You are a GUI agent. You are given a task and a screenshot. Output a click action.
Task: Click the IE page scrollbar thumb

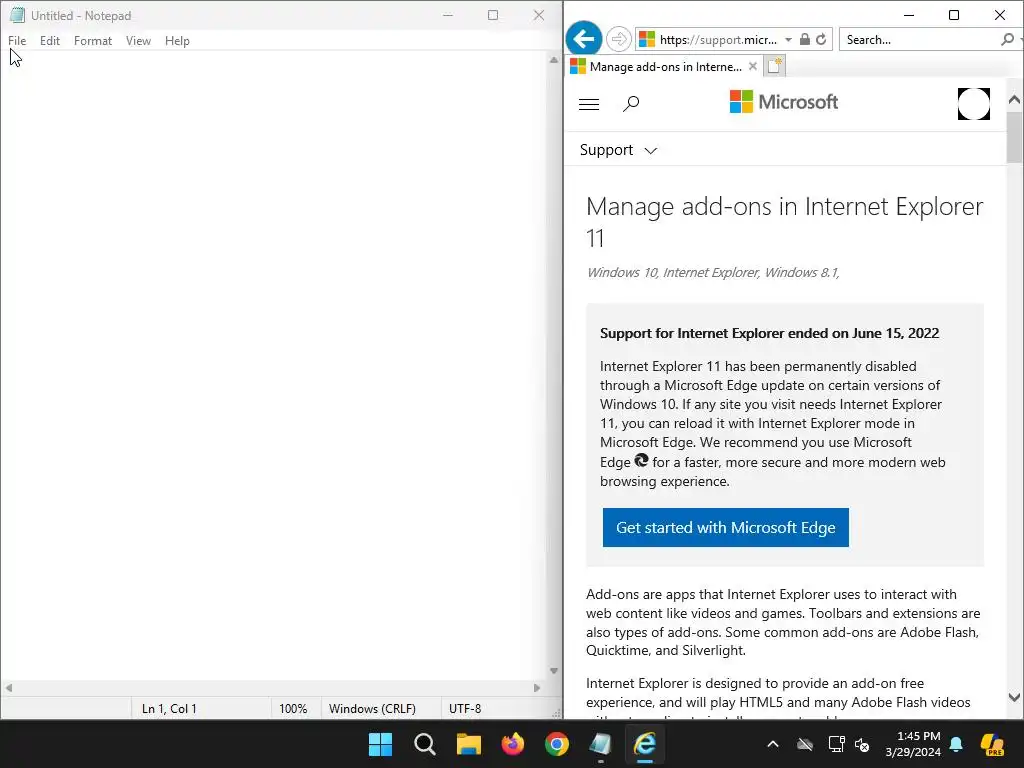click(x=1014, y=138)
